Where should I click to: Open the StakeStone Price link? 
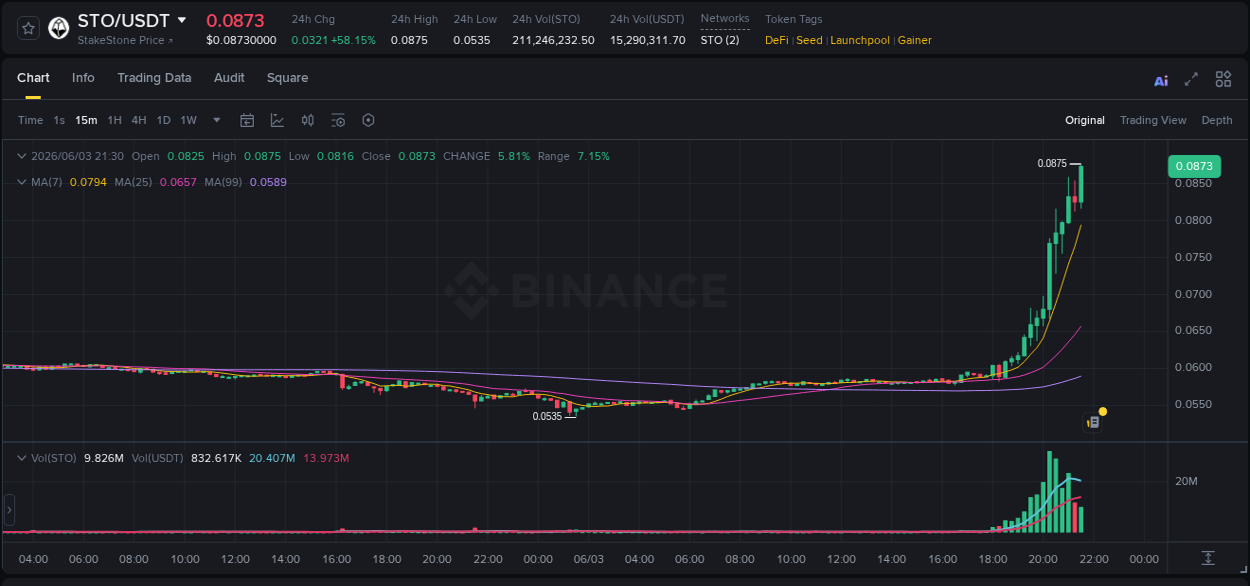click(x=125, y=40)
